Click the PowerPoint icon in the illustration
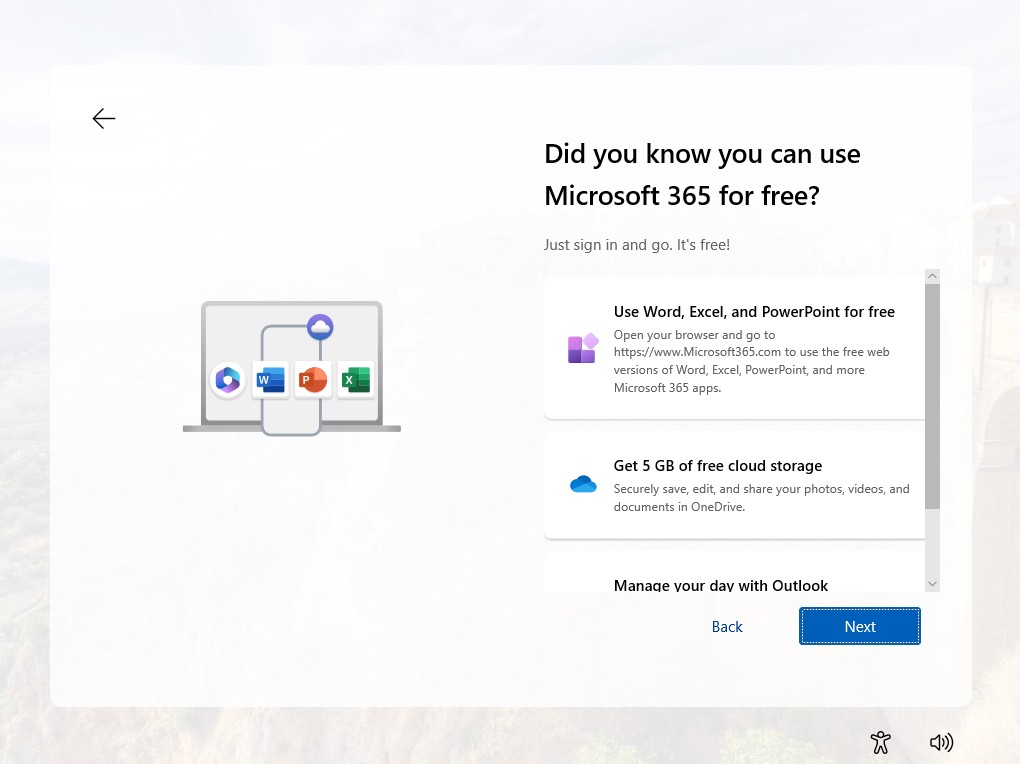This screenshot has width=1020, height=764. [x=313, y=379]
